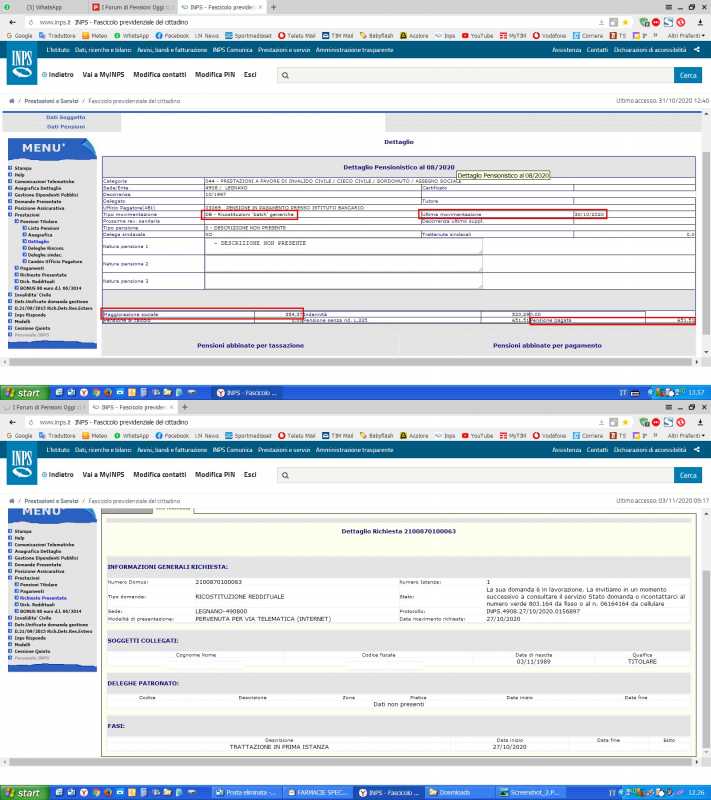Select Deleghe sindac. in the menu tree
Viewport: 711px width, 800px height.
(x=45, y=254)
